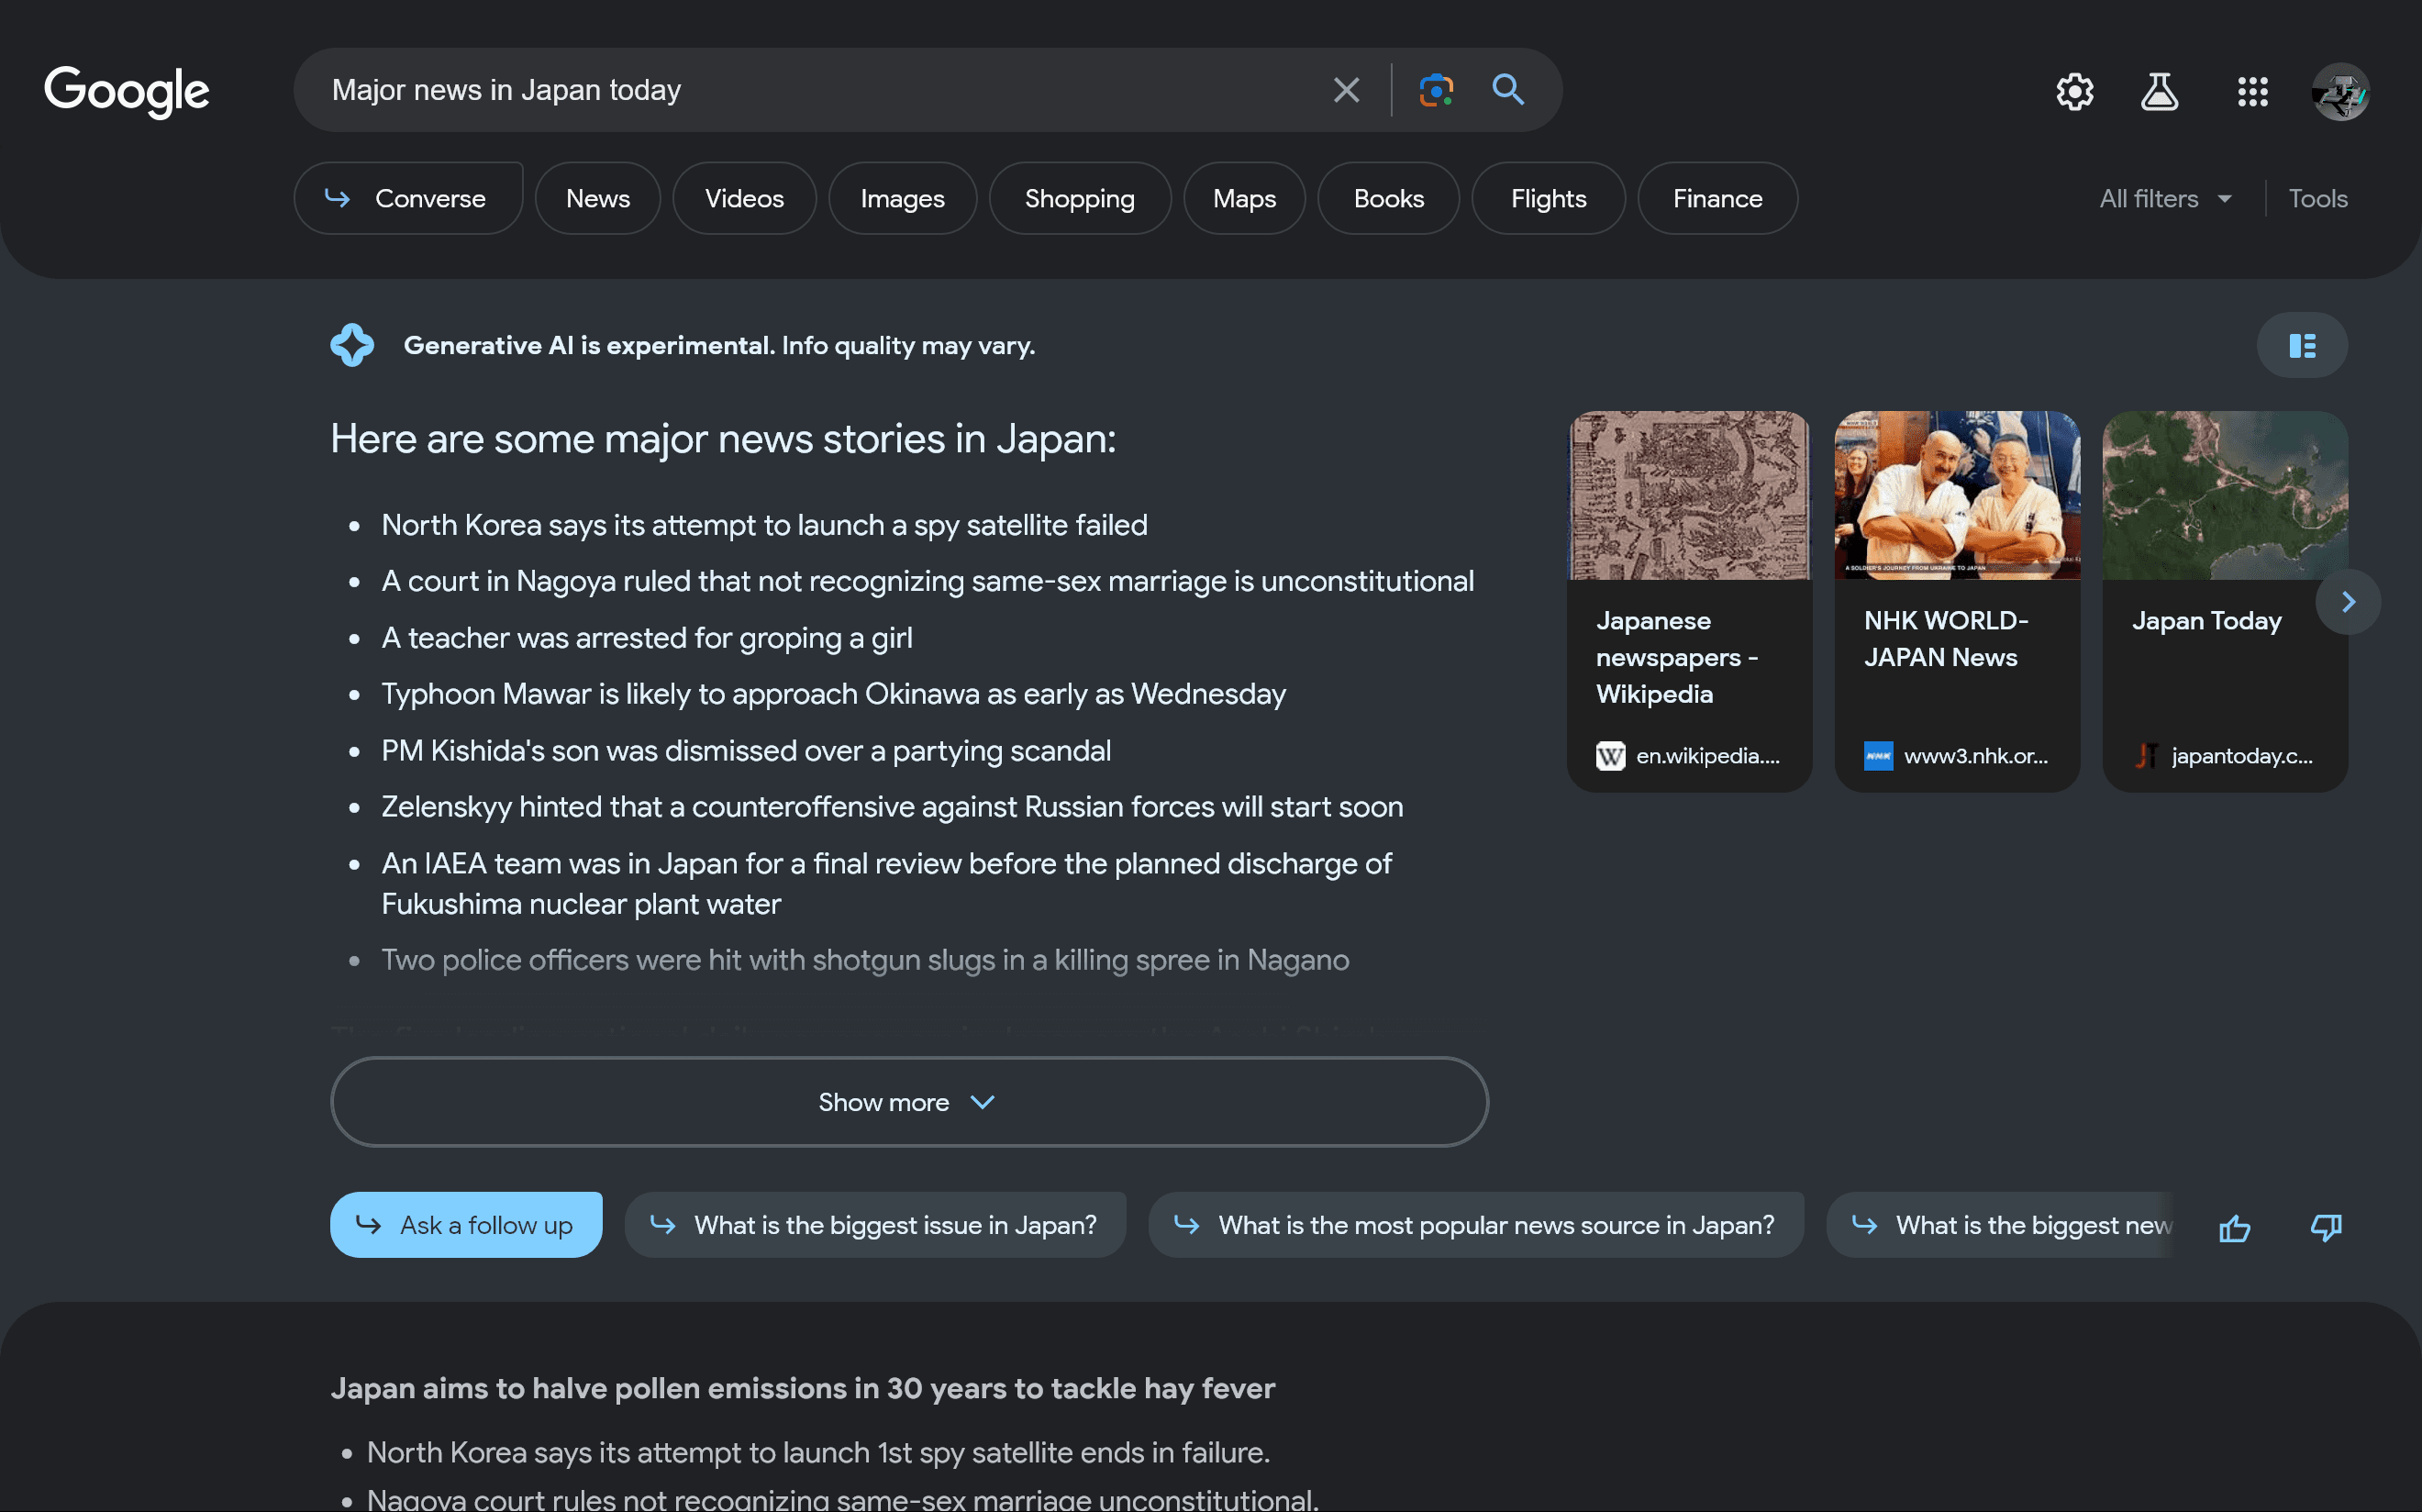Image resolution: width=2422 pixels, height=1512 pixels.
Task: Click Generative AI is experimental notice
Action: (719, 345)
